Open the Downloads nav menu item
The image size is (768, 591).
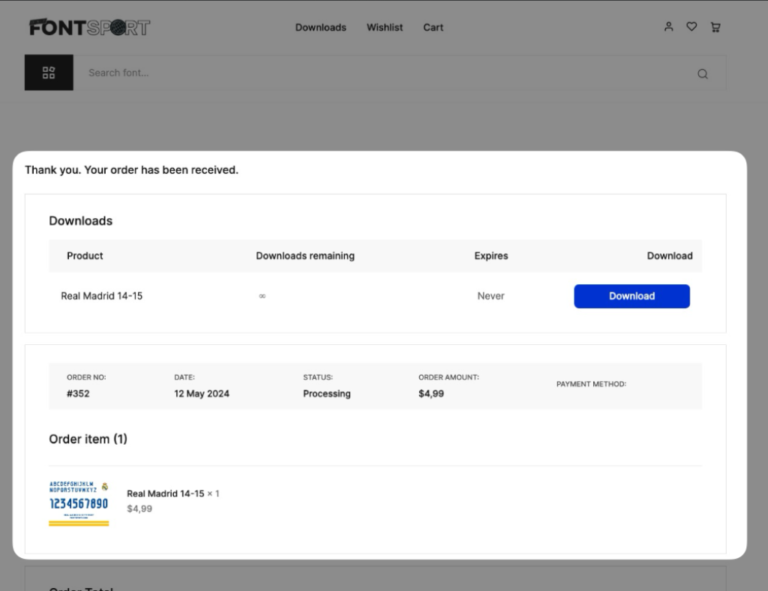[x=320, y=27]
